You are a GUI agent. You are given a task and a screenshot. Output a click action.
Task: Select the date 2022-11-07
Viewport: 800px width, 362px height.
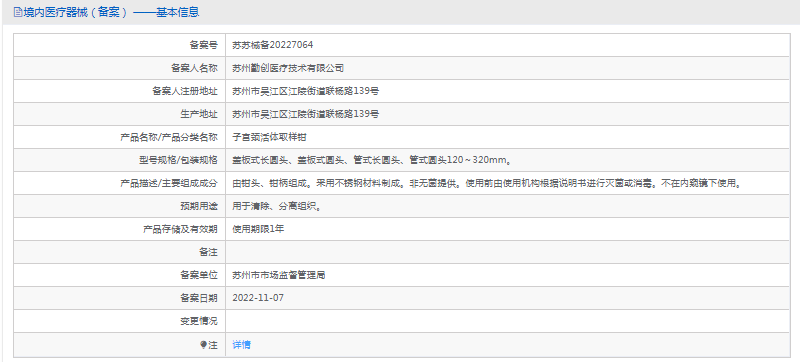coord(258,298)
